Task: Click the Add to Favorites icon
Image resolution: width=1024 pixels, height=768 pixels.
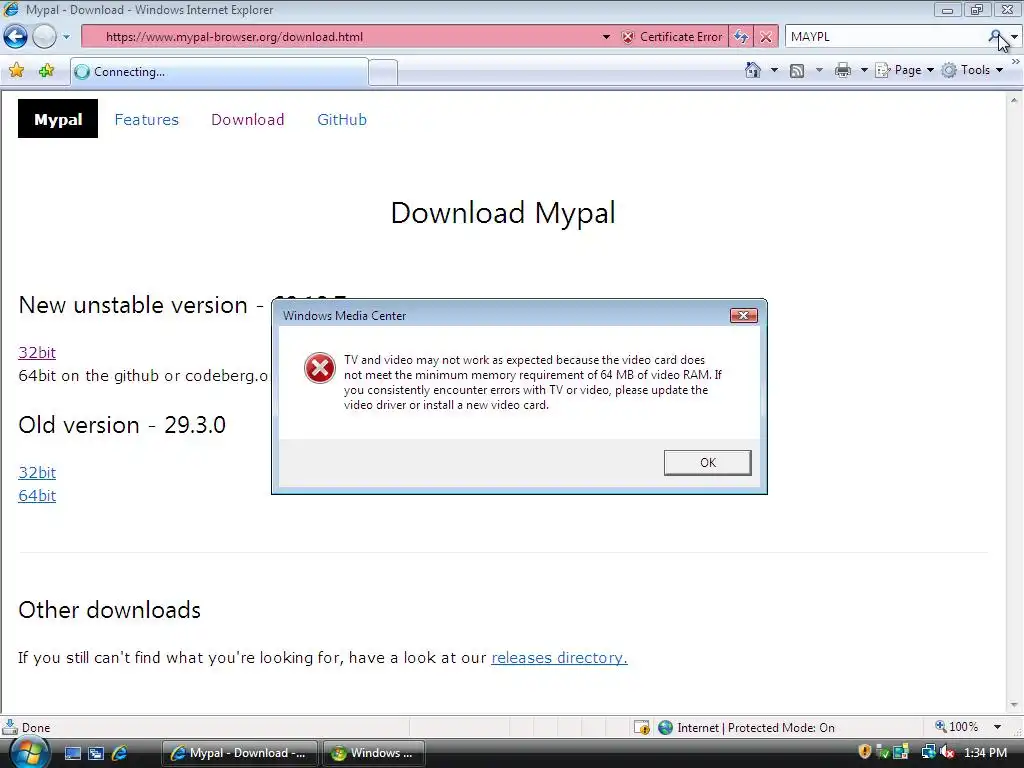Action: (46, 71)
